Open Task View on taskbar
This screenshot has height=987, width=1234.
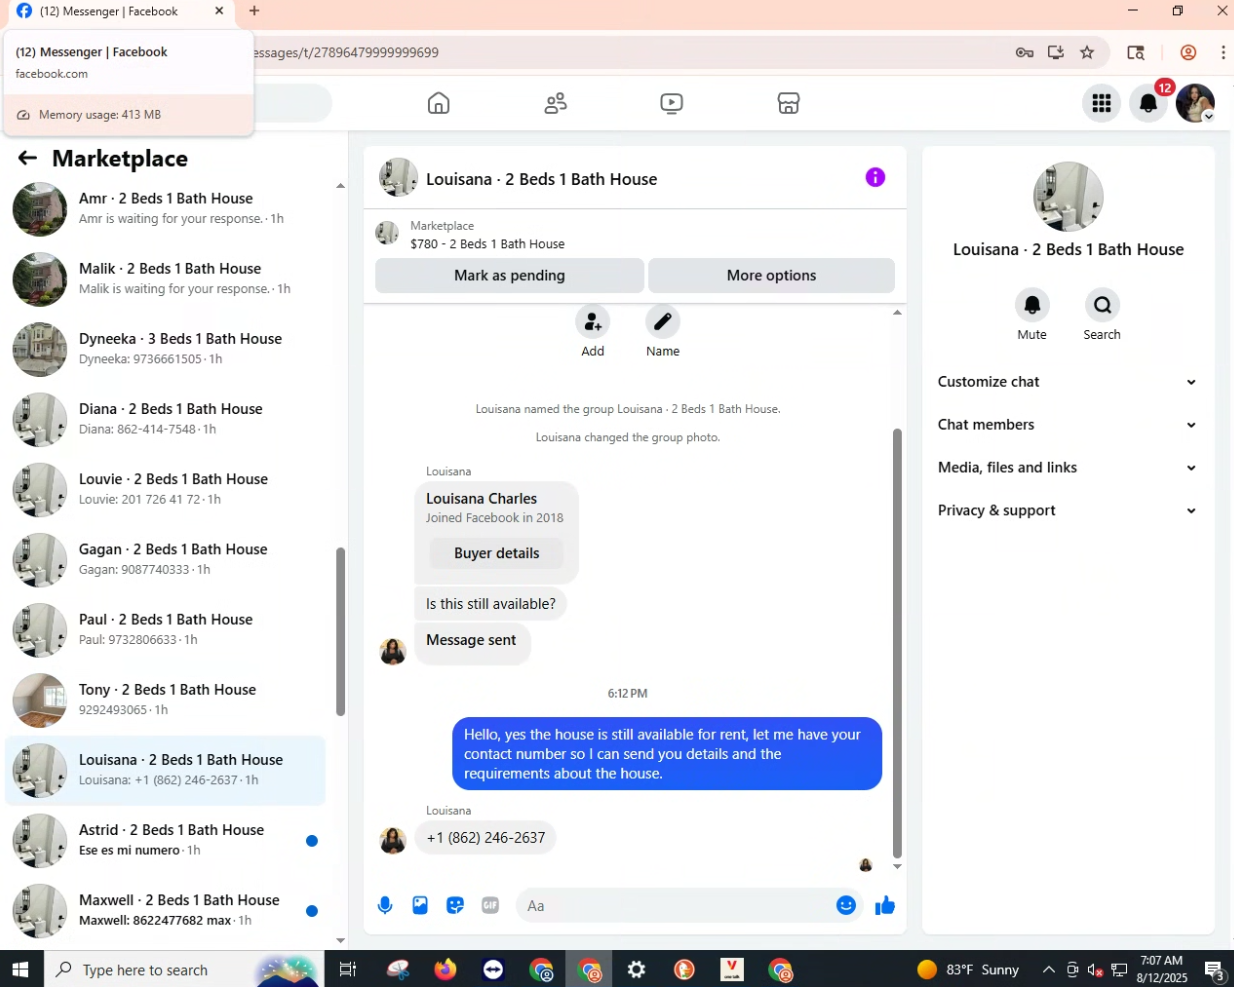348,969
